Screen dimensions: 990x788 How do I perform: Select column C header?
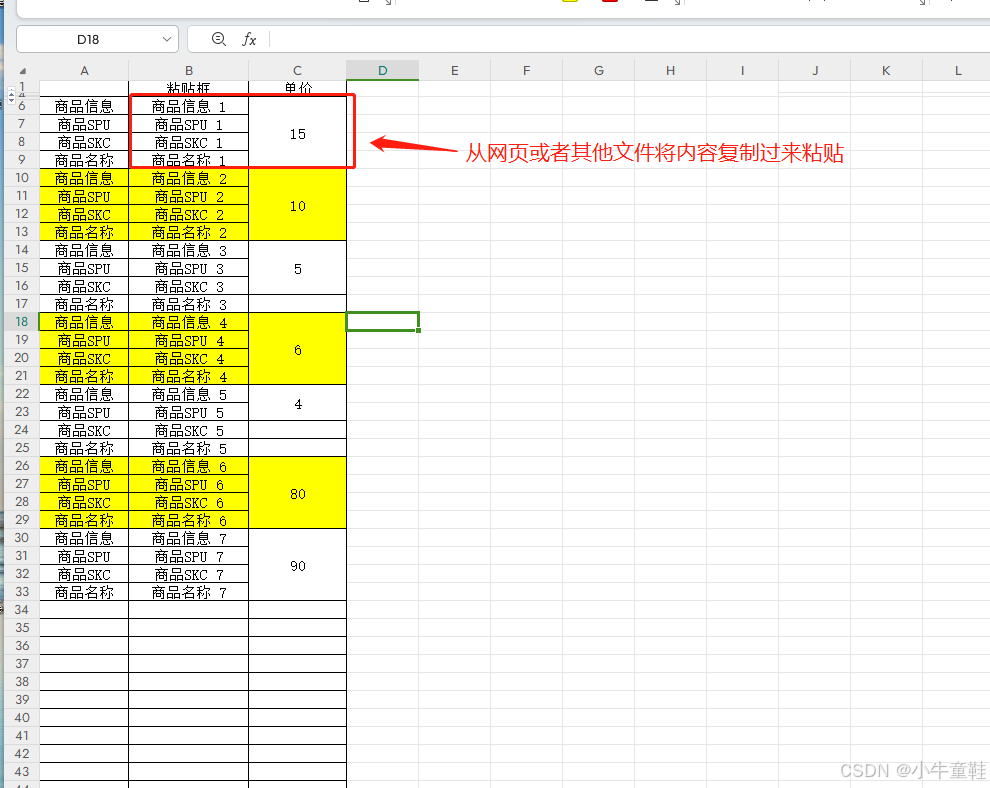coord(297,71)
